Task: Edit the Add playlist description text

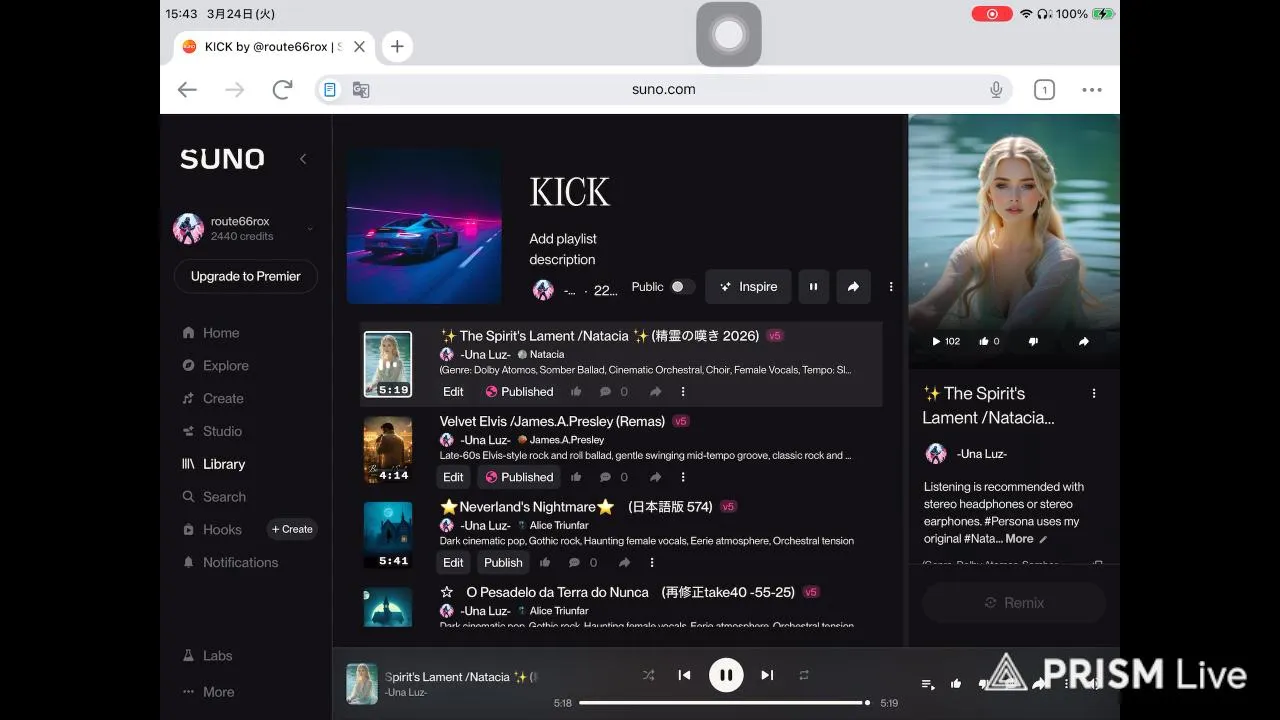Action: pyautogui.click(x=562, y=249)
